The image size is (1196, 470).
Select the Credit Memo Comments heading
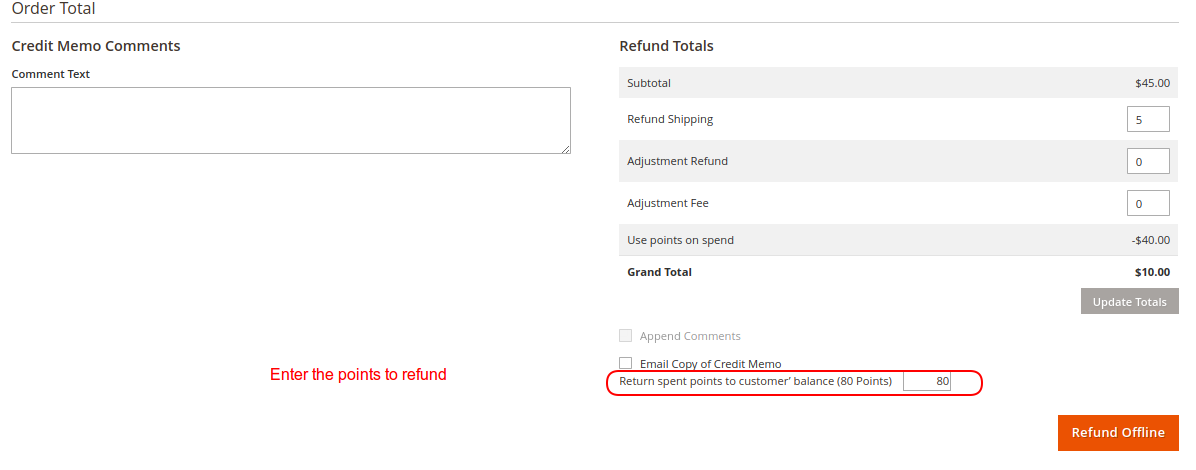click(x=96, y=46)
